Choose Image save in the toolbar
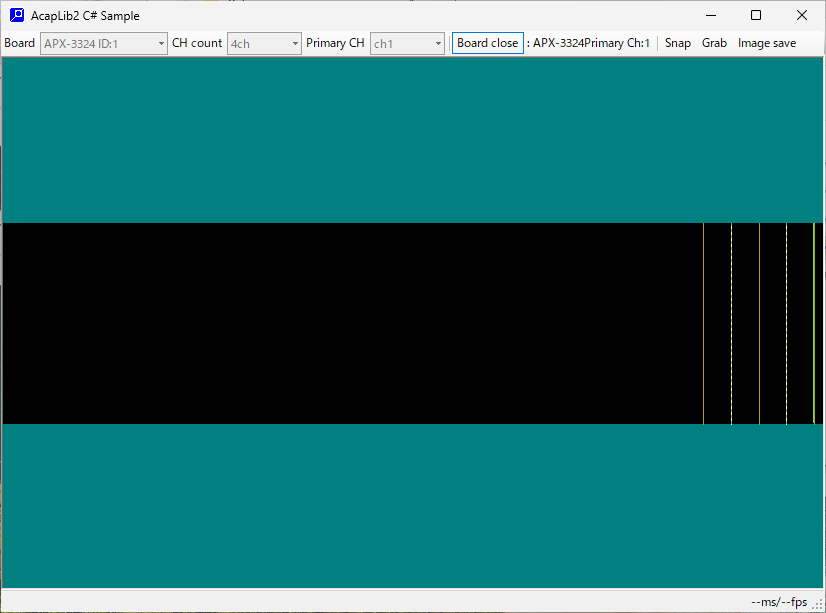This screenshot has height=613, width=826. [767, 43]
